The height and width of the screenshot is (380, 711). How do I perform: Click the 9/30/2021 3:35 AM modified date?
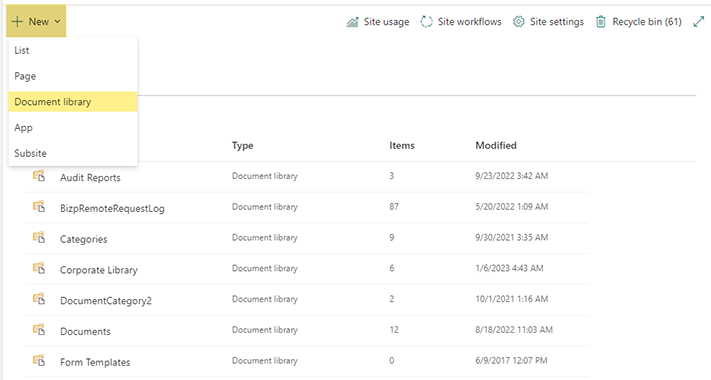pyautogui.click(x=511, y=237)
